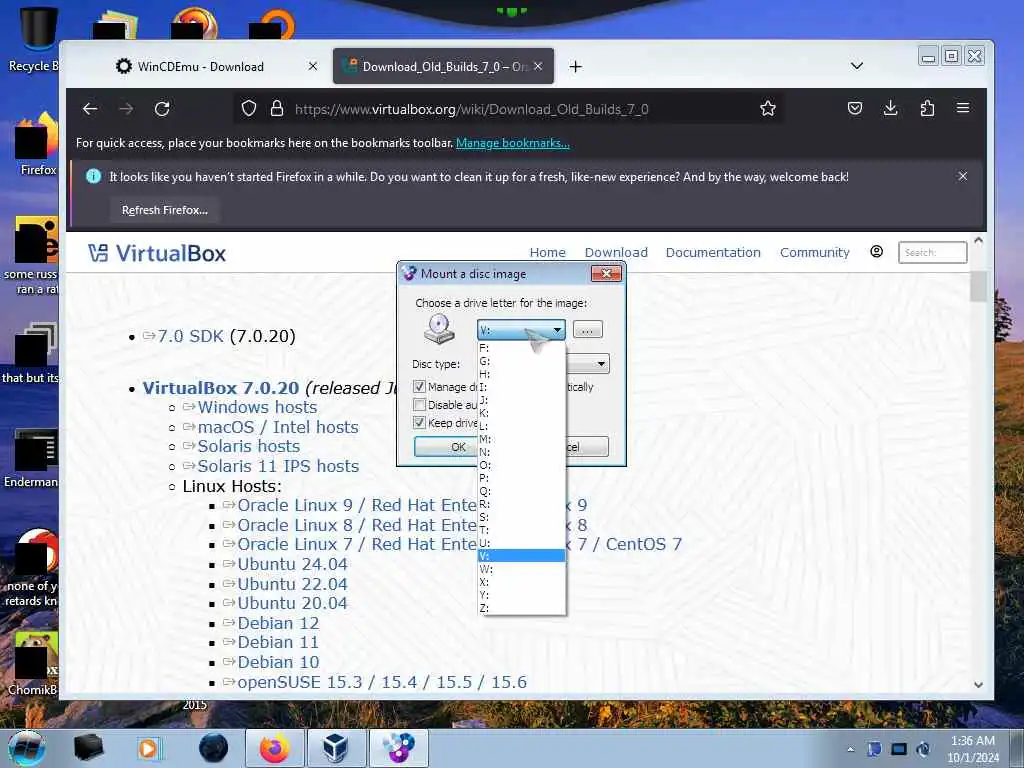Open a new tab with the plus icon
The height and width of the screenshot is (768, 1024).
coord(575,67)
